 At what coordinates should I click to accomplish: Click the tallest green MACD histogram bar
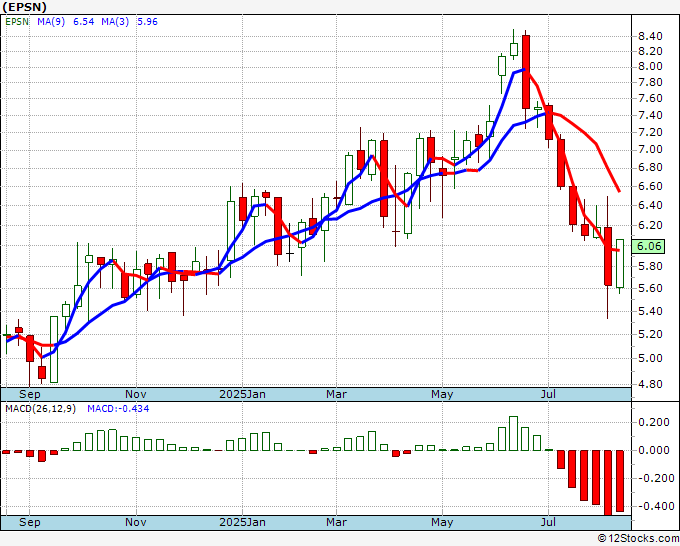(513, 434)
